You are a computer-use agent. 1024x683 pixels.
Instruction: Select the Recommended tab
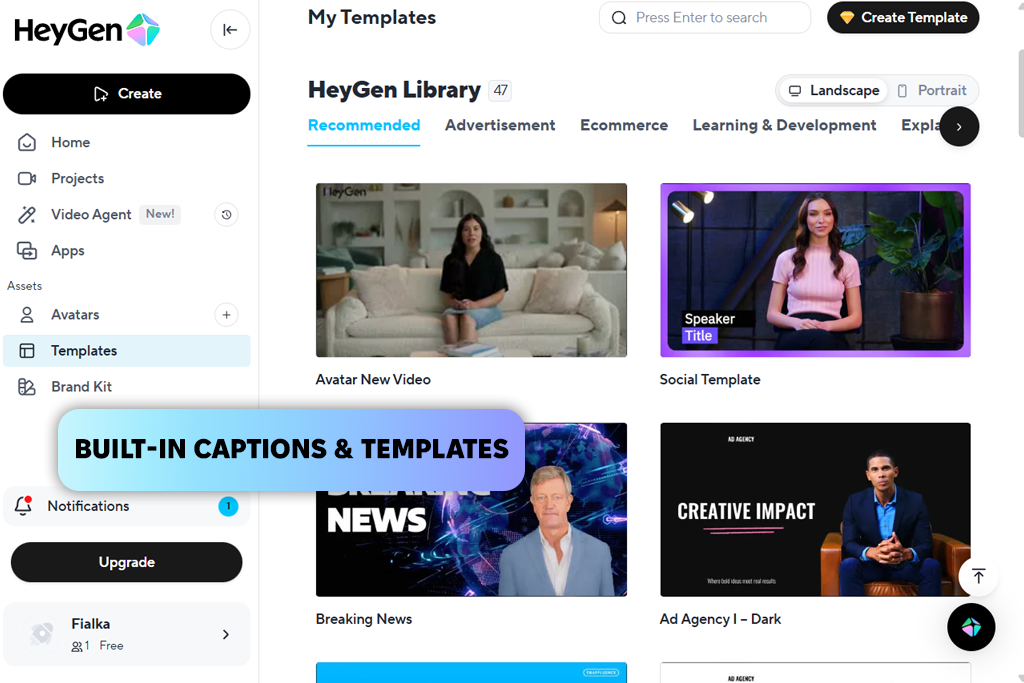point(364,125)
